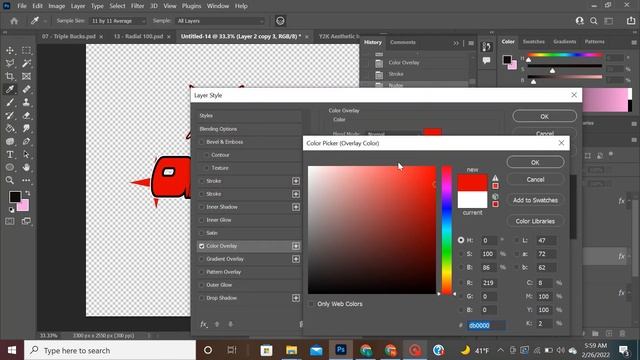Select the Paint Bucket tool

click(10, 129)
